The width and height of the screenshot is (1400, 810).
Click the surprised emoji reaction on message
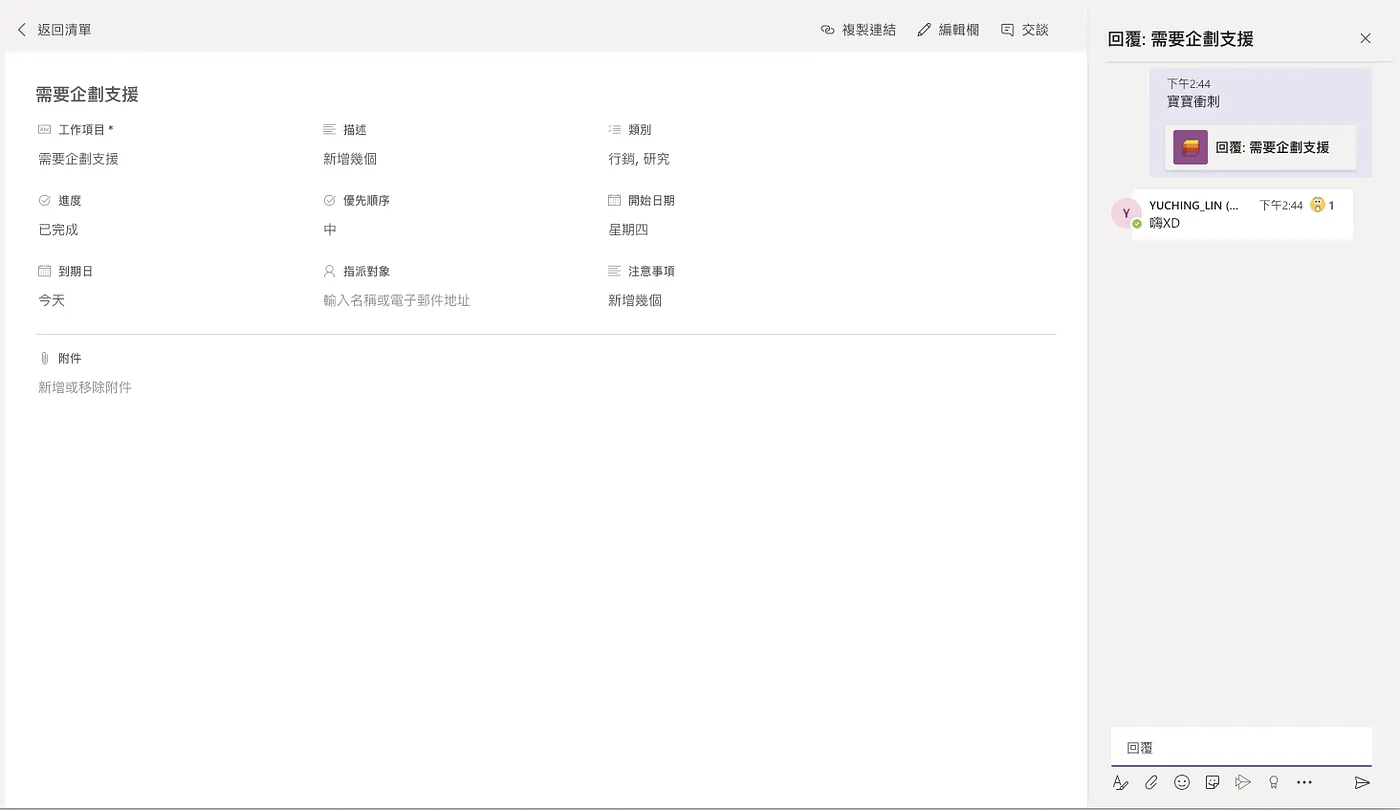pyautogui.click(x=1318, y=205)
